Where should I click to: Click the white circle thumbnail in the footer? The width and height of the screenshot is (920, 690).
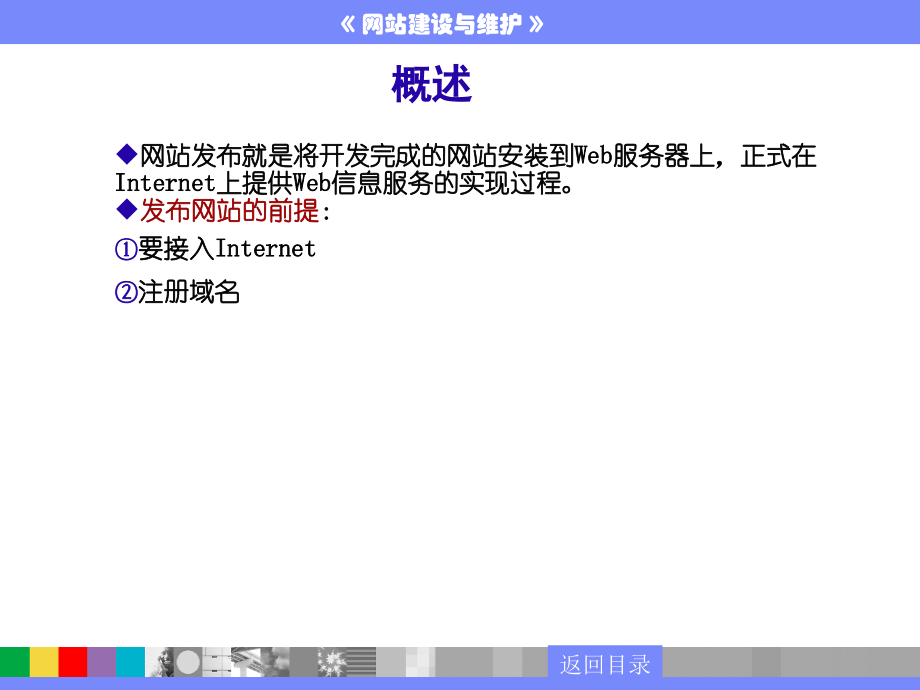coord(188,662)
